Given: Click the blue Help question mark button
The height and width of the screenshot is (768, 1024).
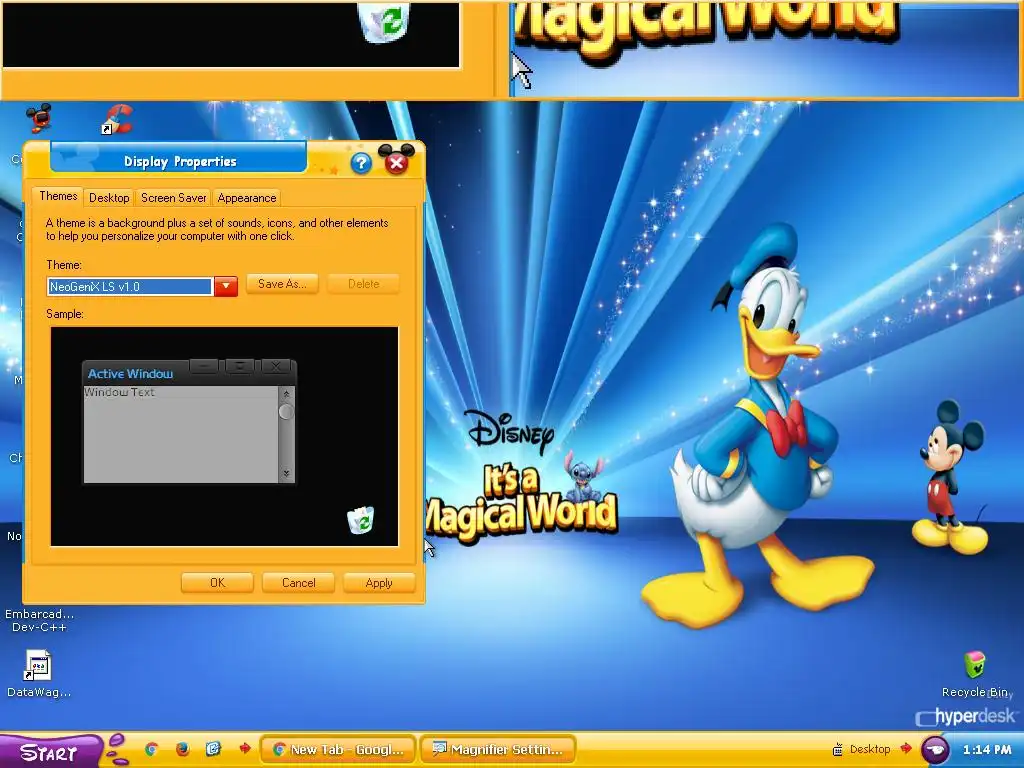Looking at the screenshot, I should tap(361, 163).
